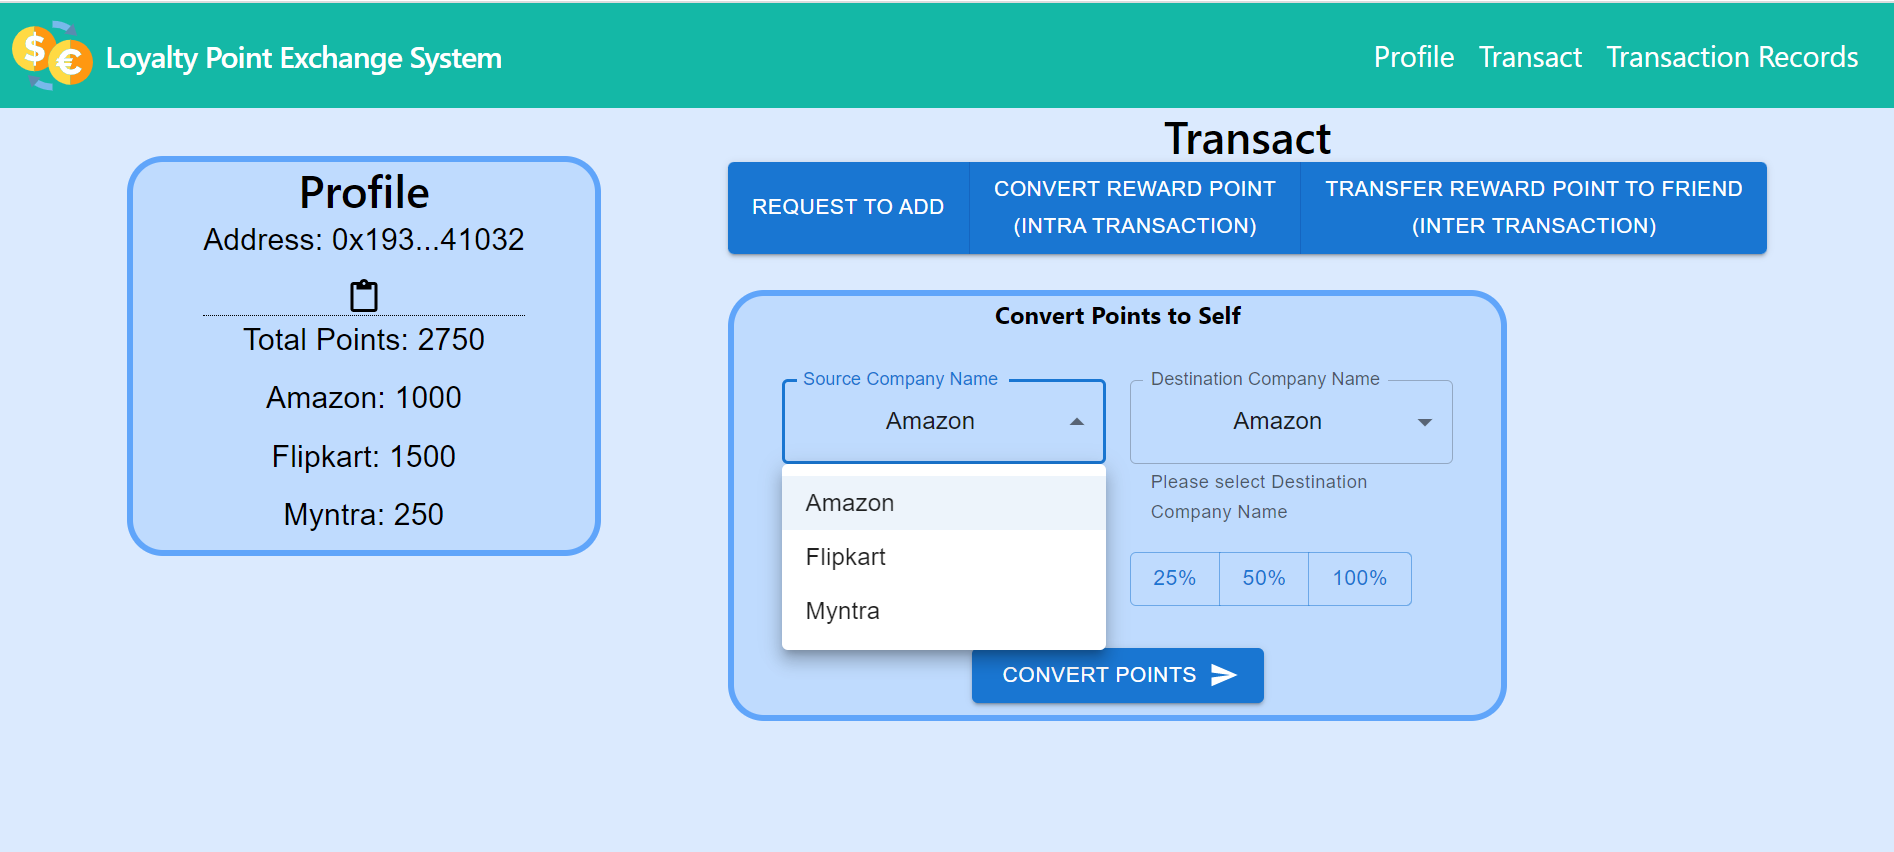Select 50% of points to convert

[x=1263, y=578]
